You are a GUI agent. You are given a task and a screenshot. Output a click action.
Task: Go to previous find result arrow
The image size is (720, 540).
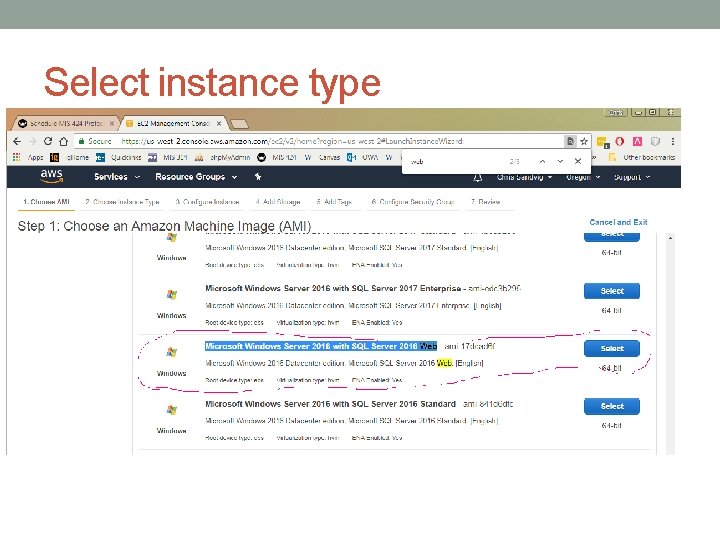(x=542, y=161)
